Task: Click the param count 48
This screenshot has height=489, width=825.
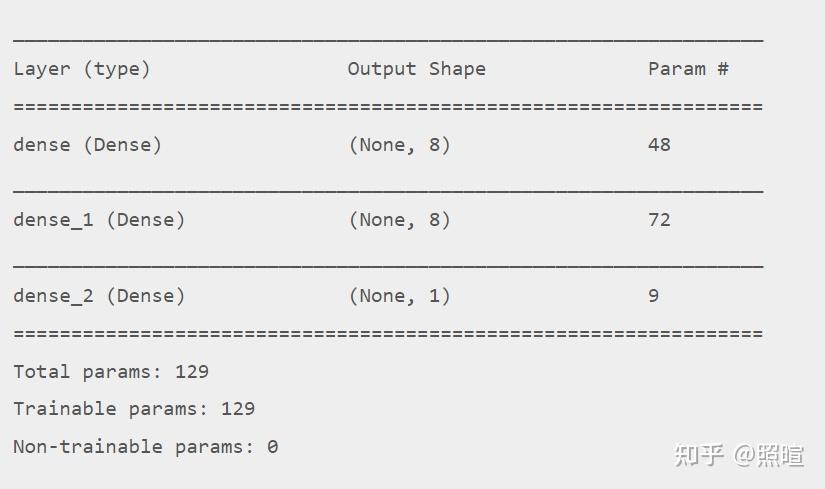Action: click(x=659, y=145)
